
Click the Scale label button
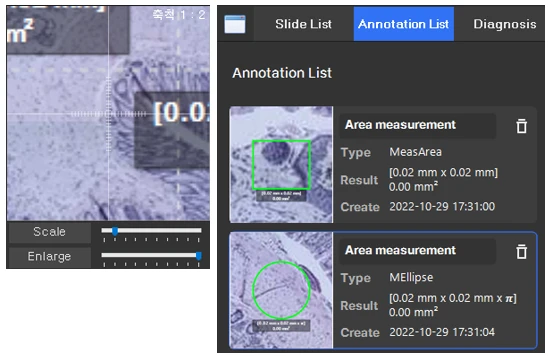point(49,232)
